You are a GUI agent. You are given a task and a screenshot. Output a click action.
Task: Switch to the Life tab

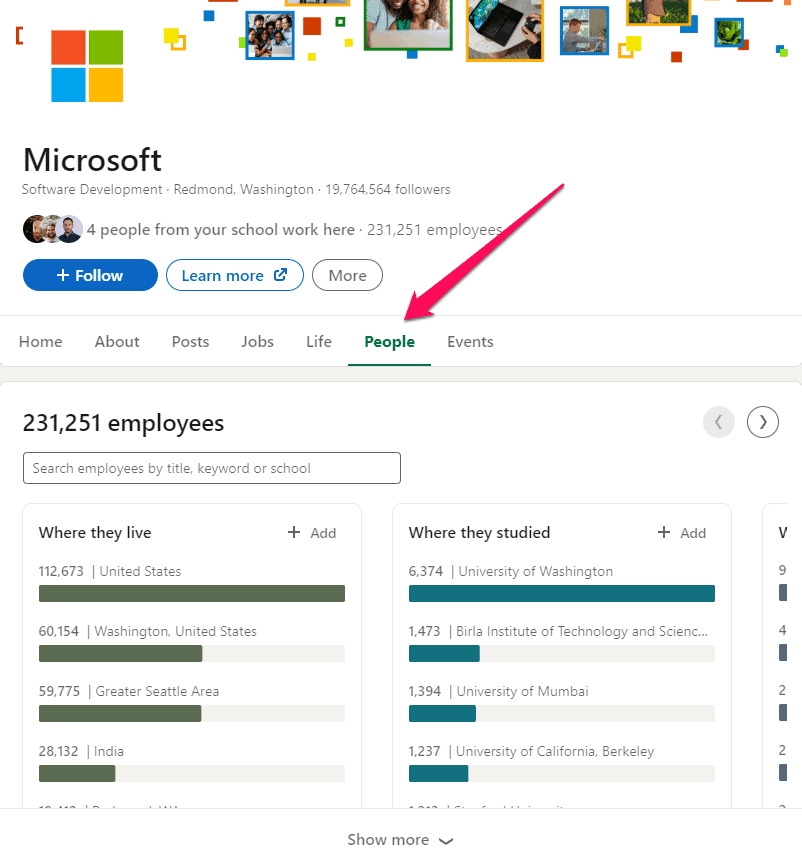point(319,342)
